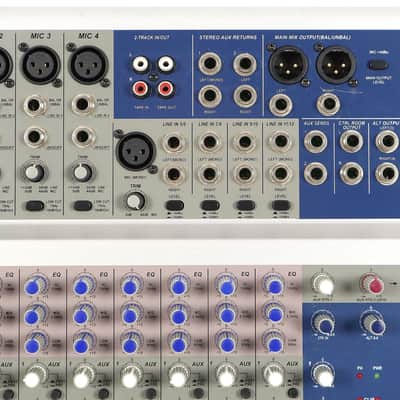
Task: Select stereo aux return 1 right jack
Action: 210,96
